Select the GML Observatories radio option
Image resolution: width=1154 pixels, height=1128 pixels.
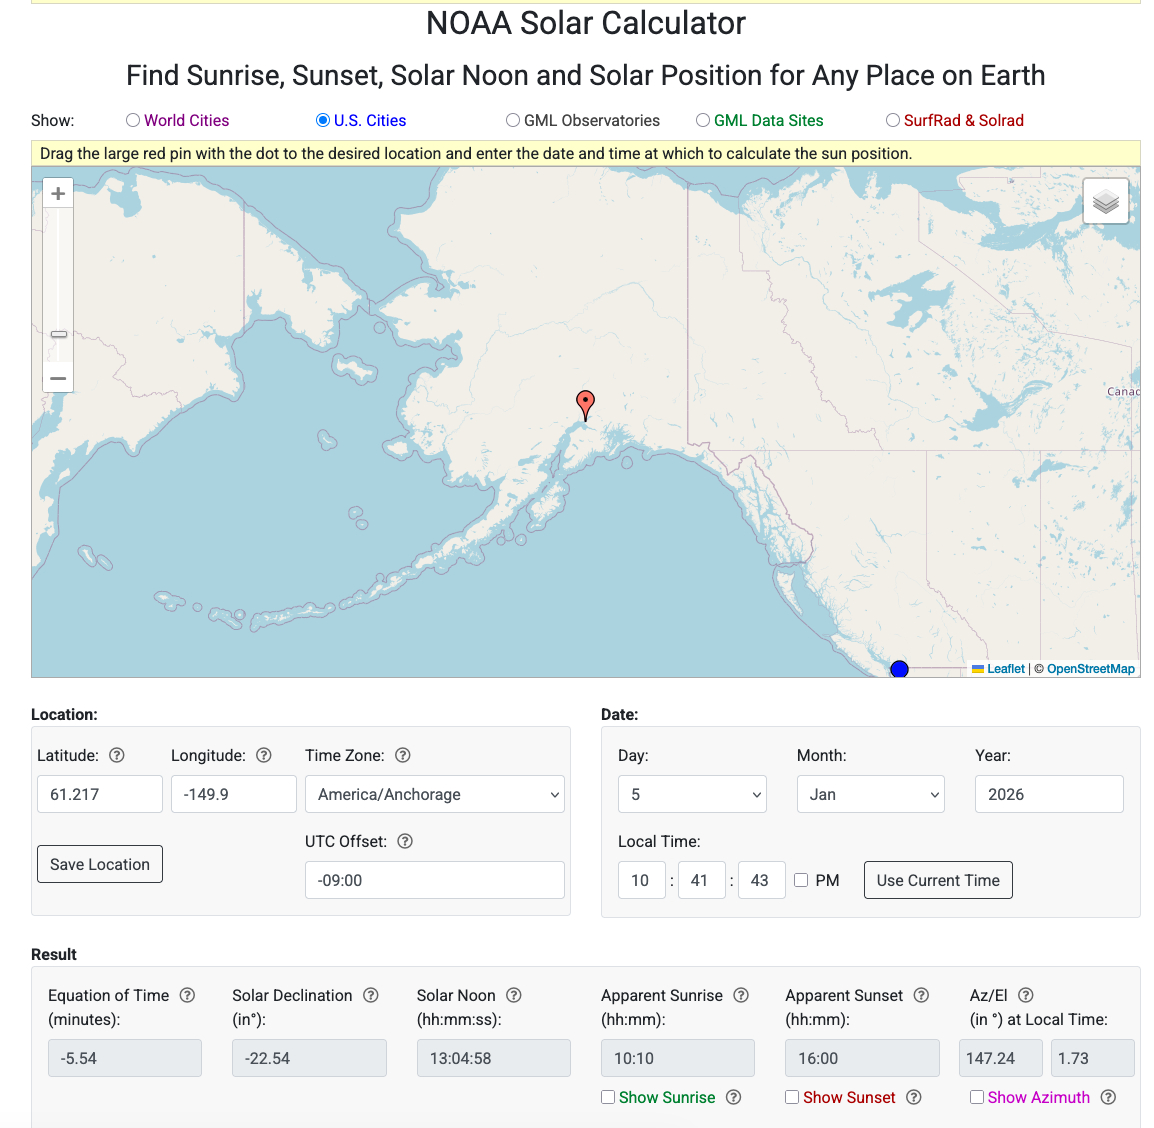click(x=513, y=120)
